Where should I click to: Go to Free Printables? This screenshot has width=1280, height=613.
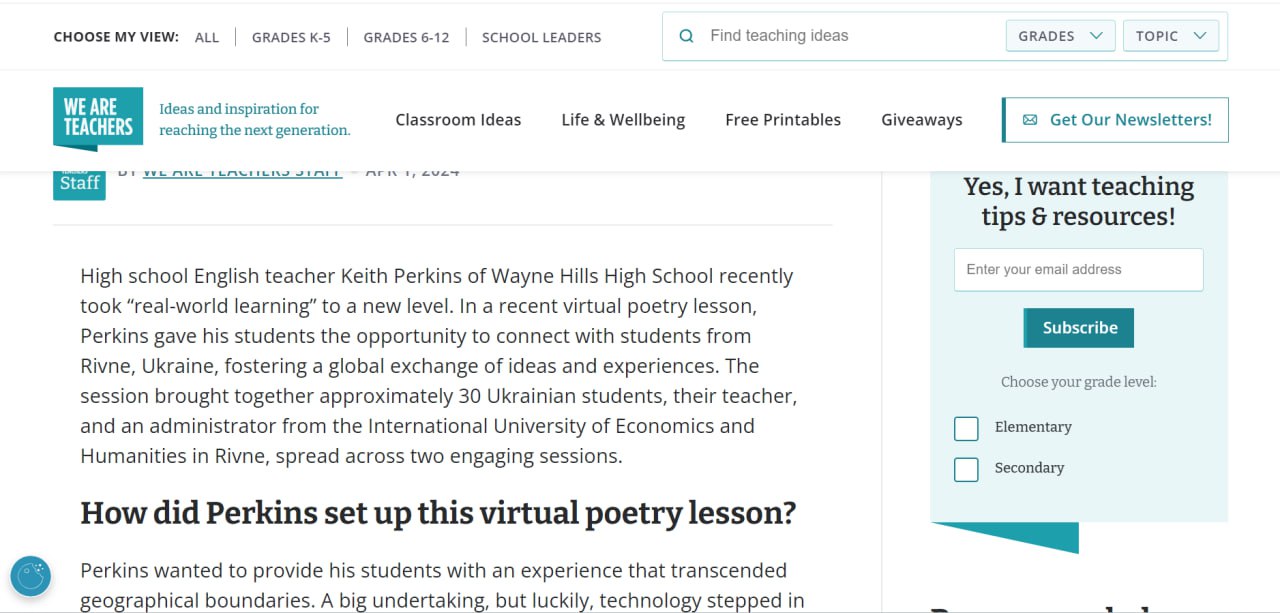(783, 120)
